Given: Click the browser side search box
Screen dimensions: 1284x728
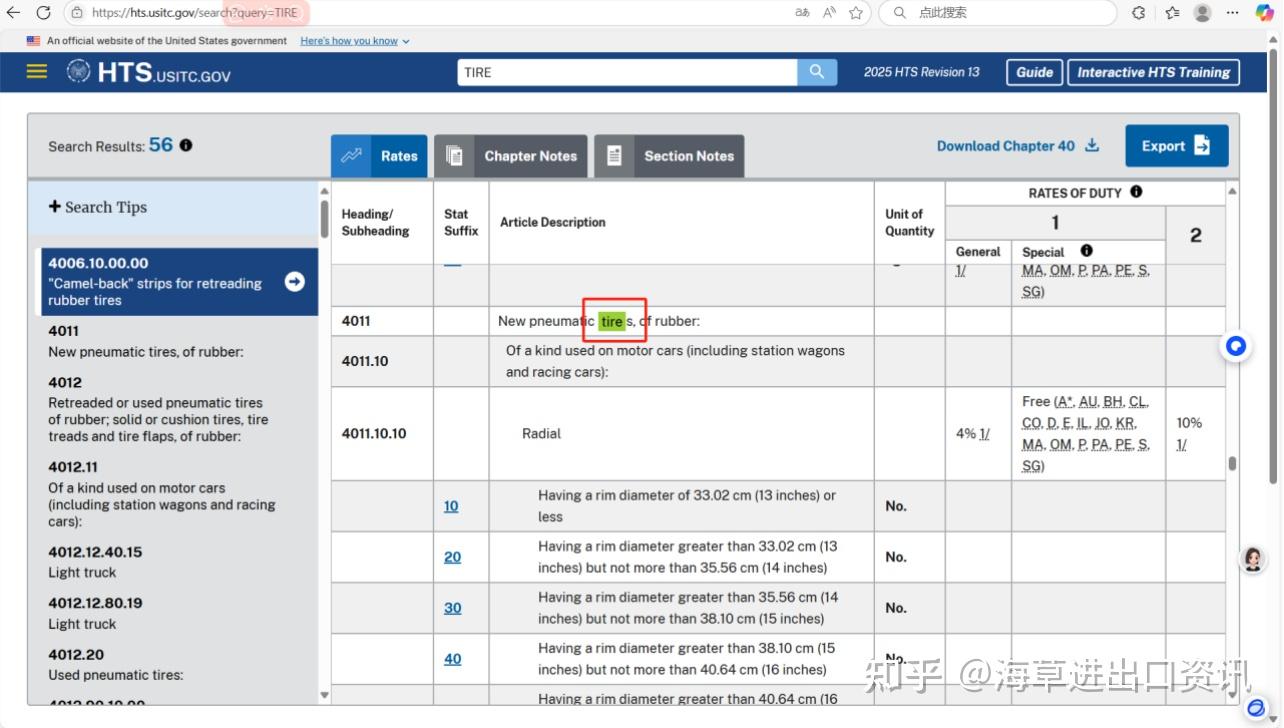Looking at the screenshot, I should (x=997, y=13).
